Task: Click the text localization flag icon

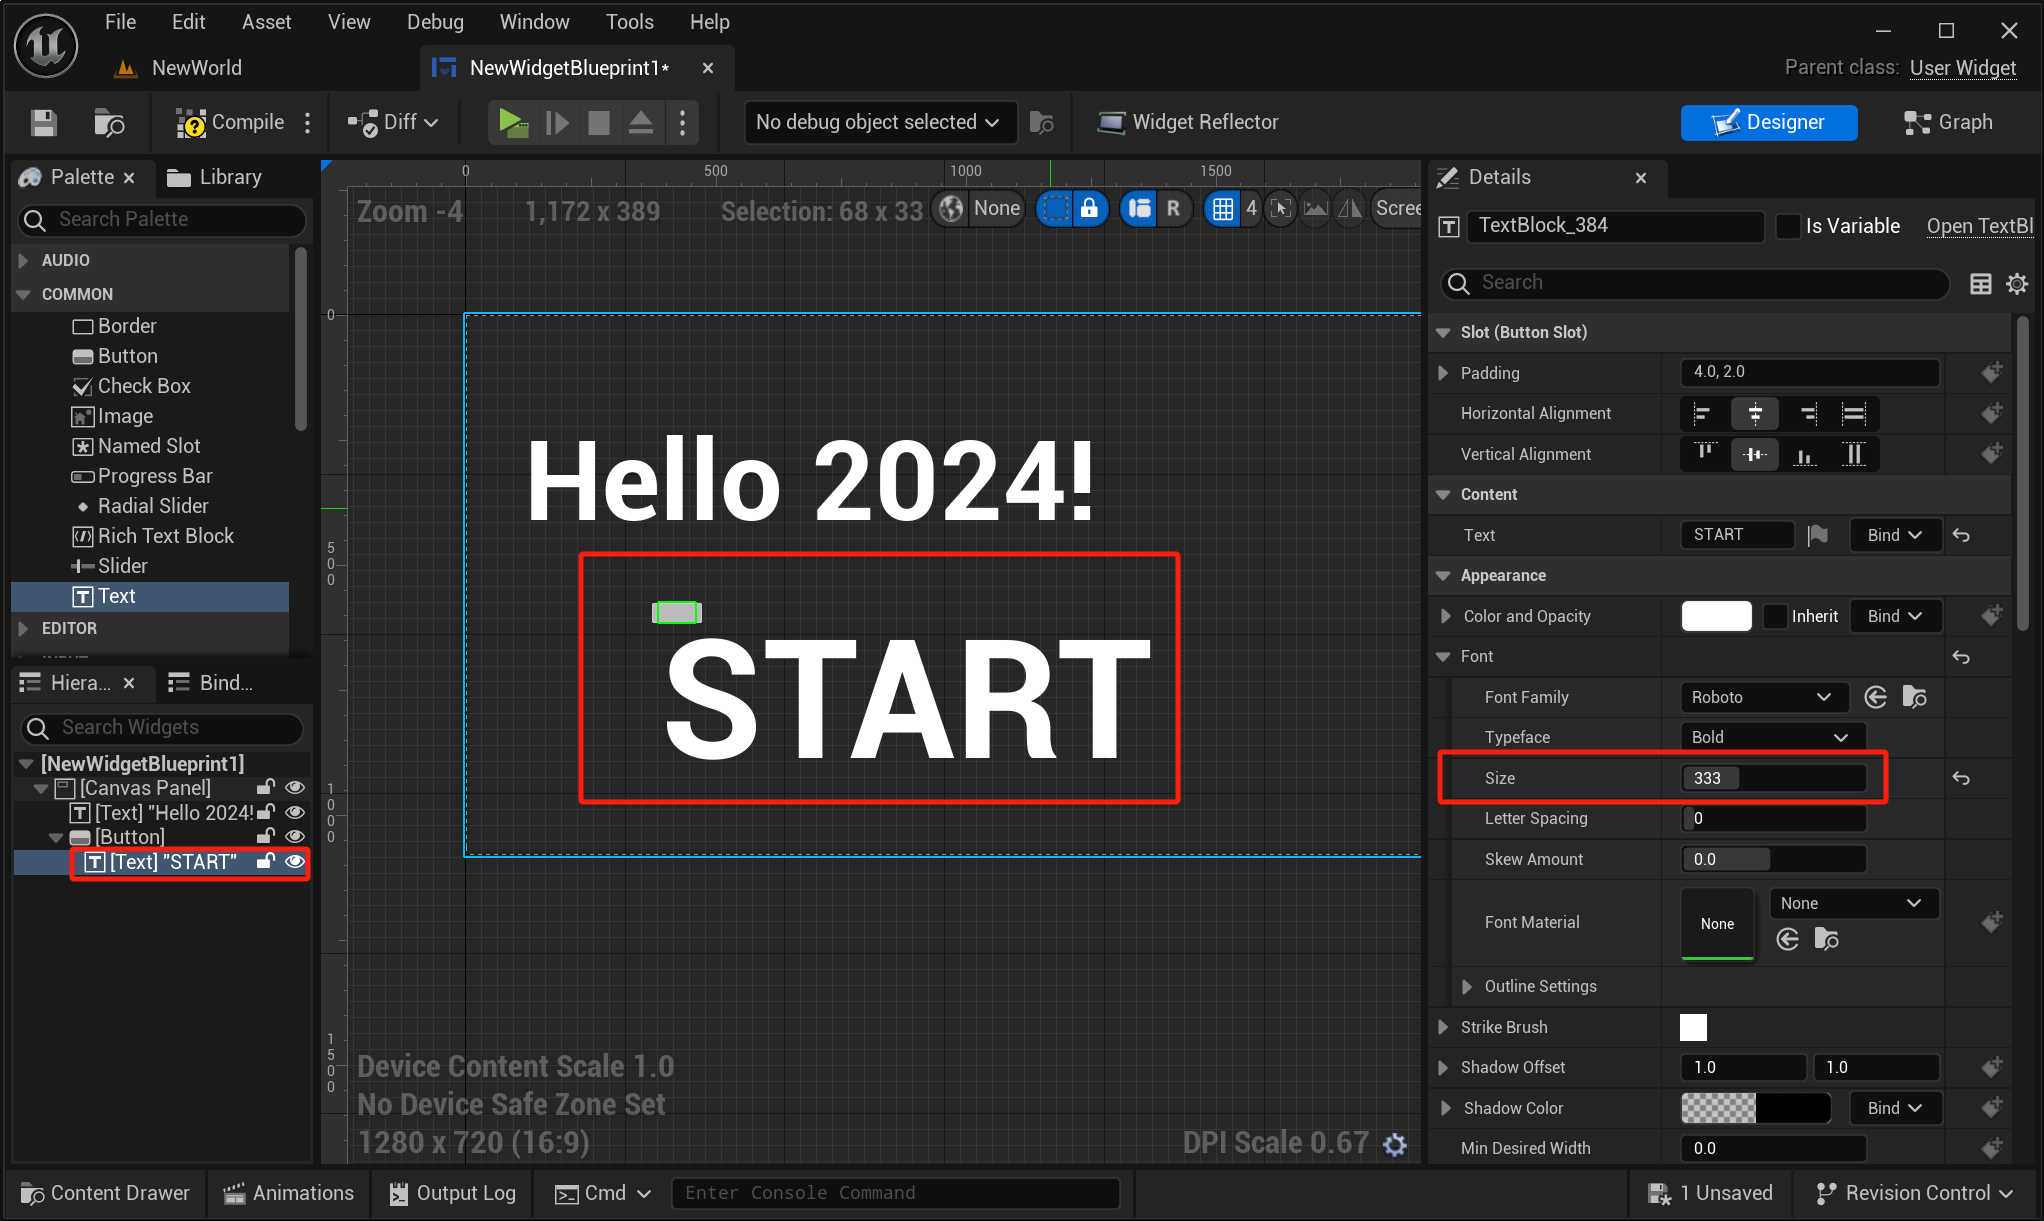Action: pos(1818,535)
